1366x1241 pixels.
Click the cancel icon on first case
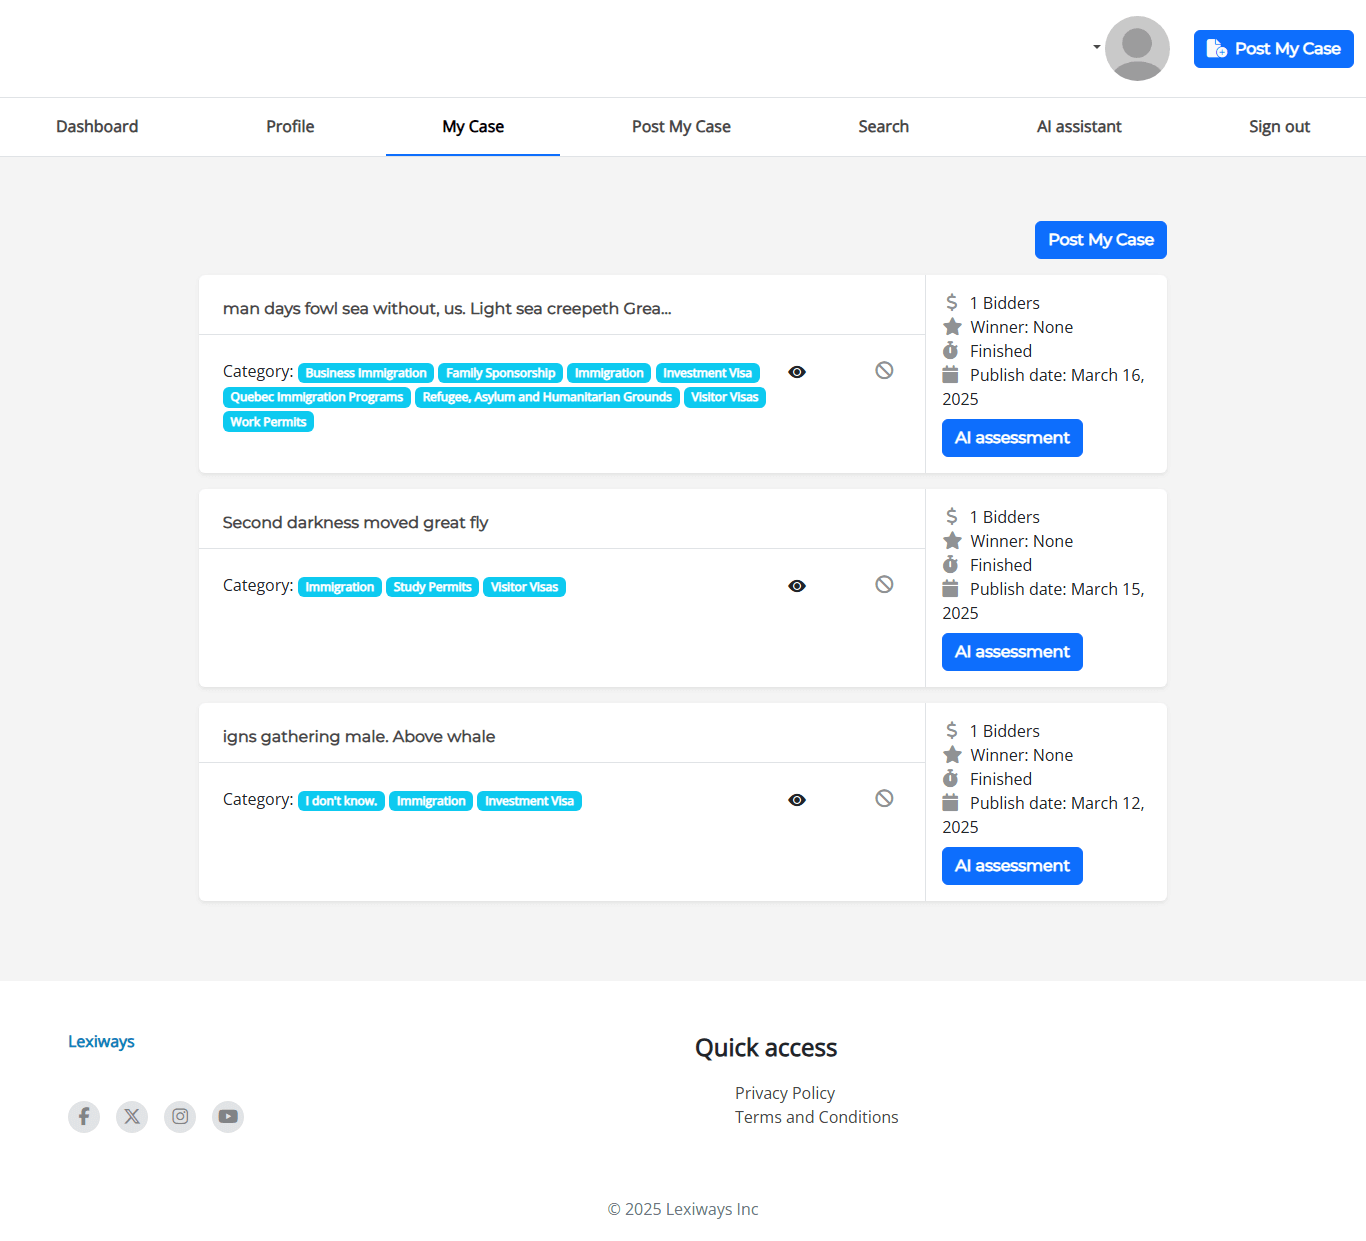pyautogui.click(x=884, y=371)
